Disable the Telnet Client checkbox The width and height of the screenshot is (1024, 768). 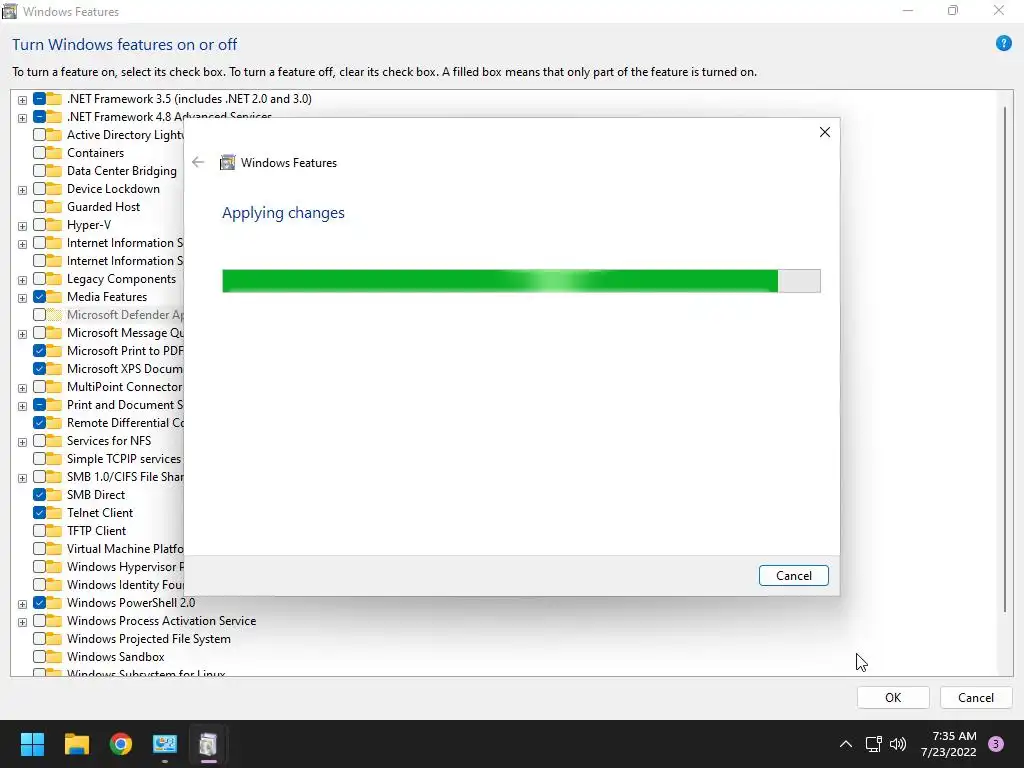click(39, 513)
